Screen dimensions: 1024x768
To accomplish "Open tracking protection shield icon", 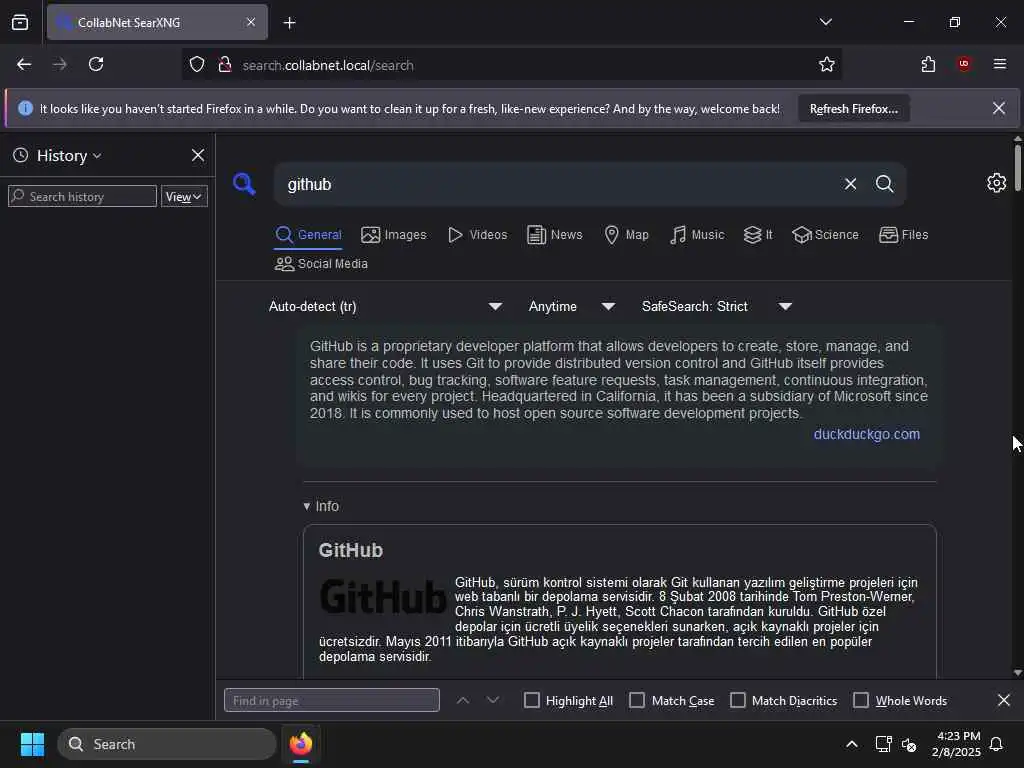I will coord(197,65).
